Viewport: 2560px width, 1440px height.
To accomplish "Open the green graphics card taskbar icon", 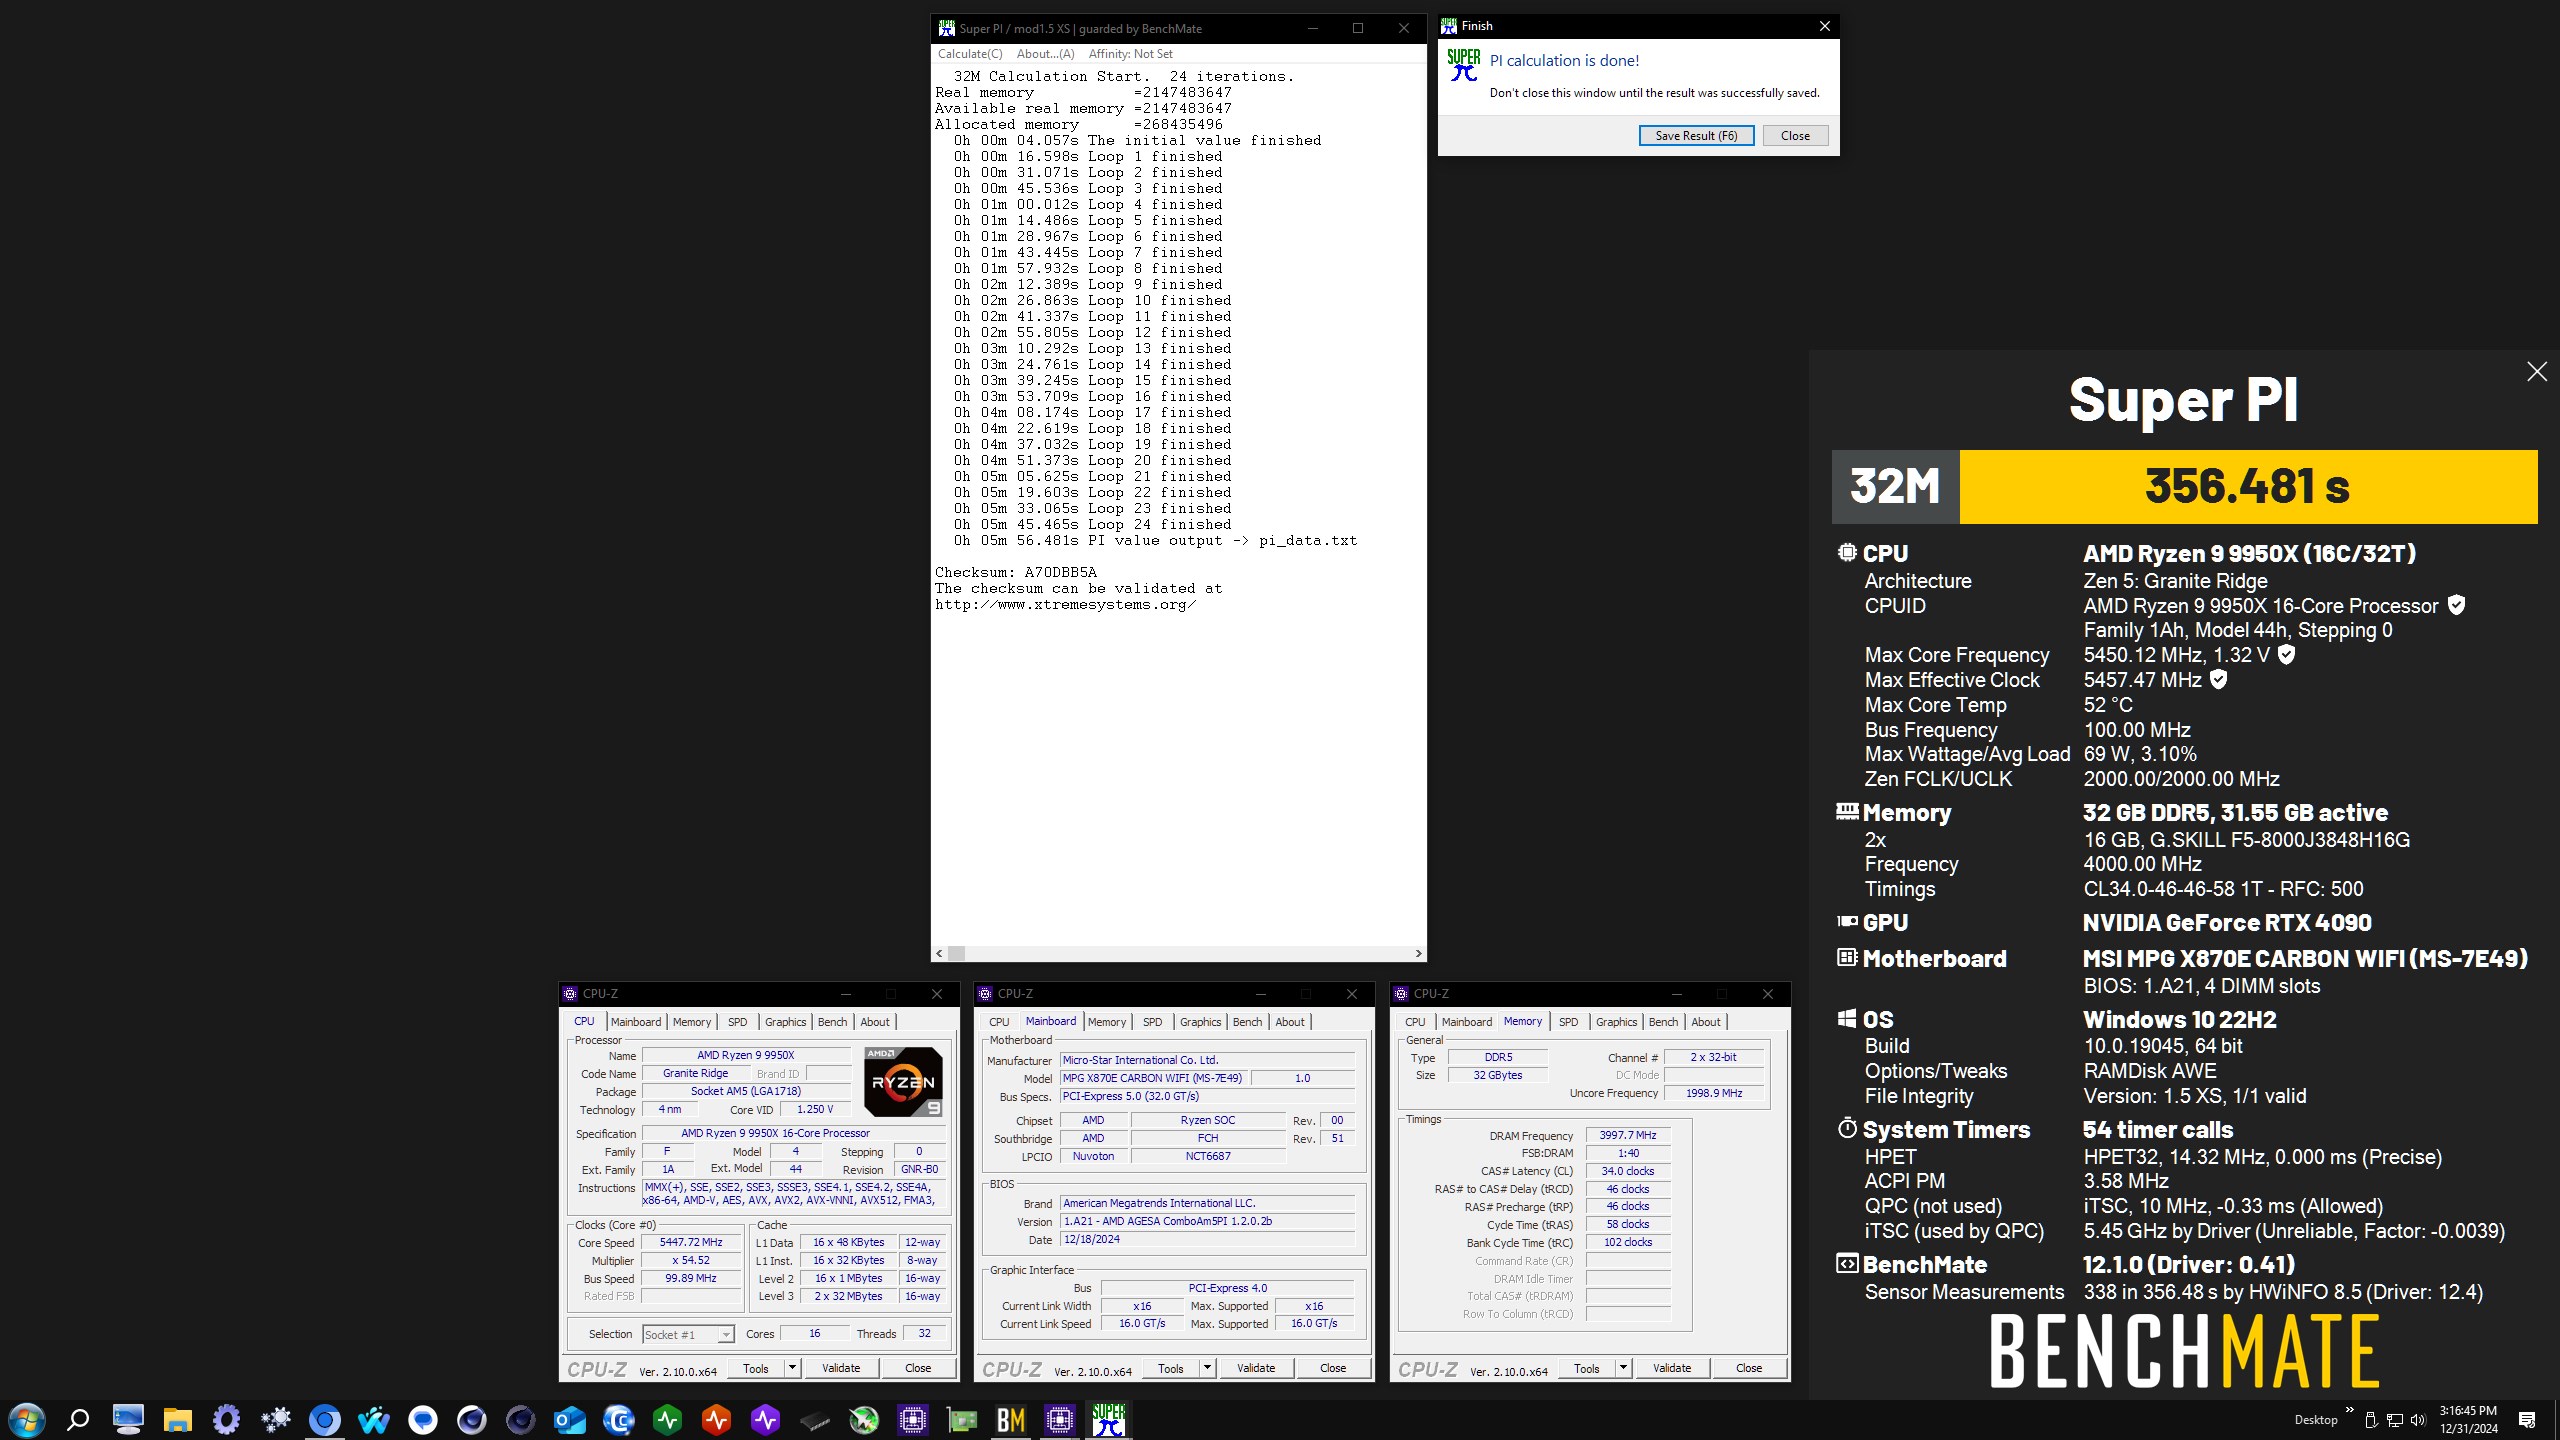I will click(962, 1419).
